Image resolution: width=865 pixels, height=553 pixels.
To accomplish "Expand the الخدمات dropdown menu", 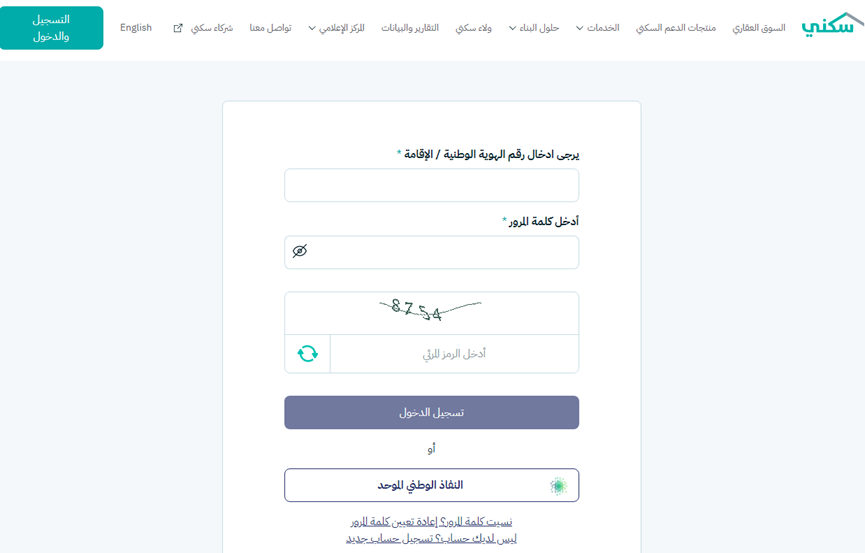I will tap(597, 28).
